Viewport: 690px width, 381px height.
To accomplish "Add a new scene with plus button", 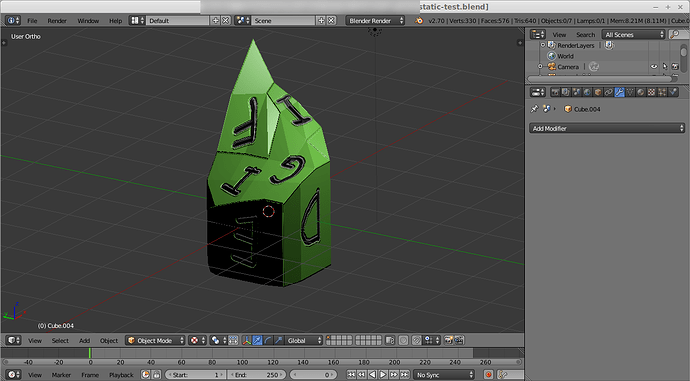I will pos(321,21).
